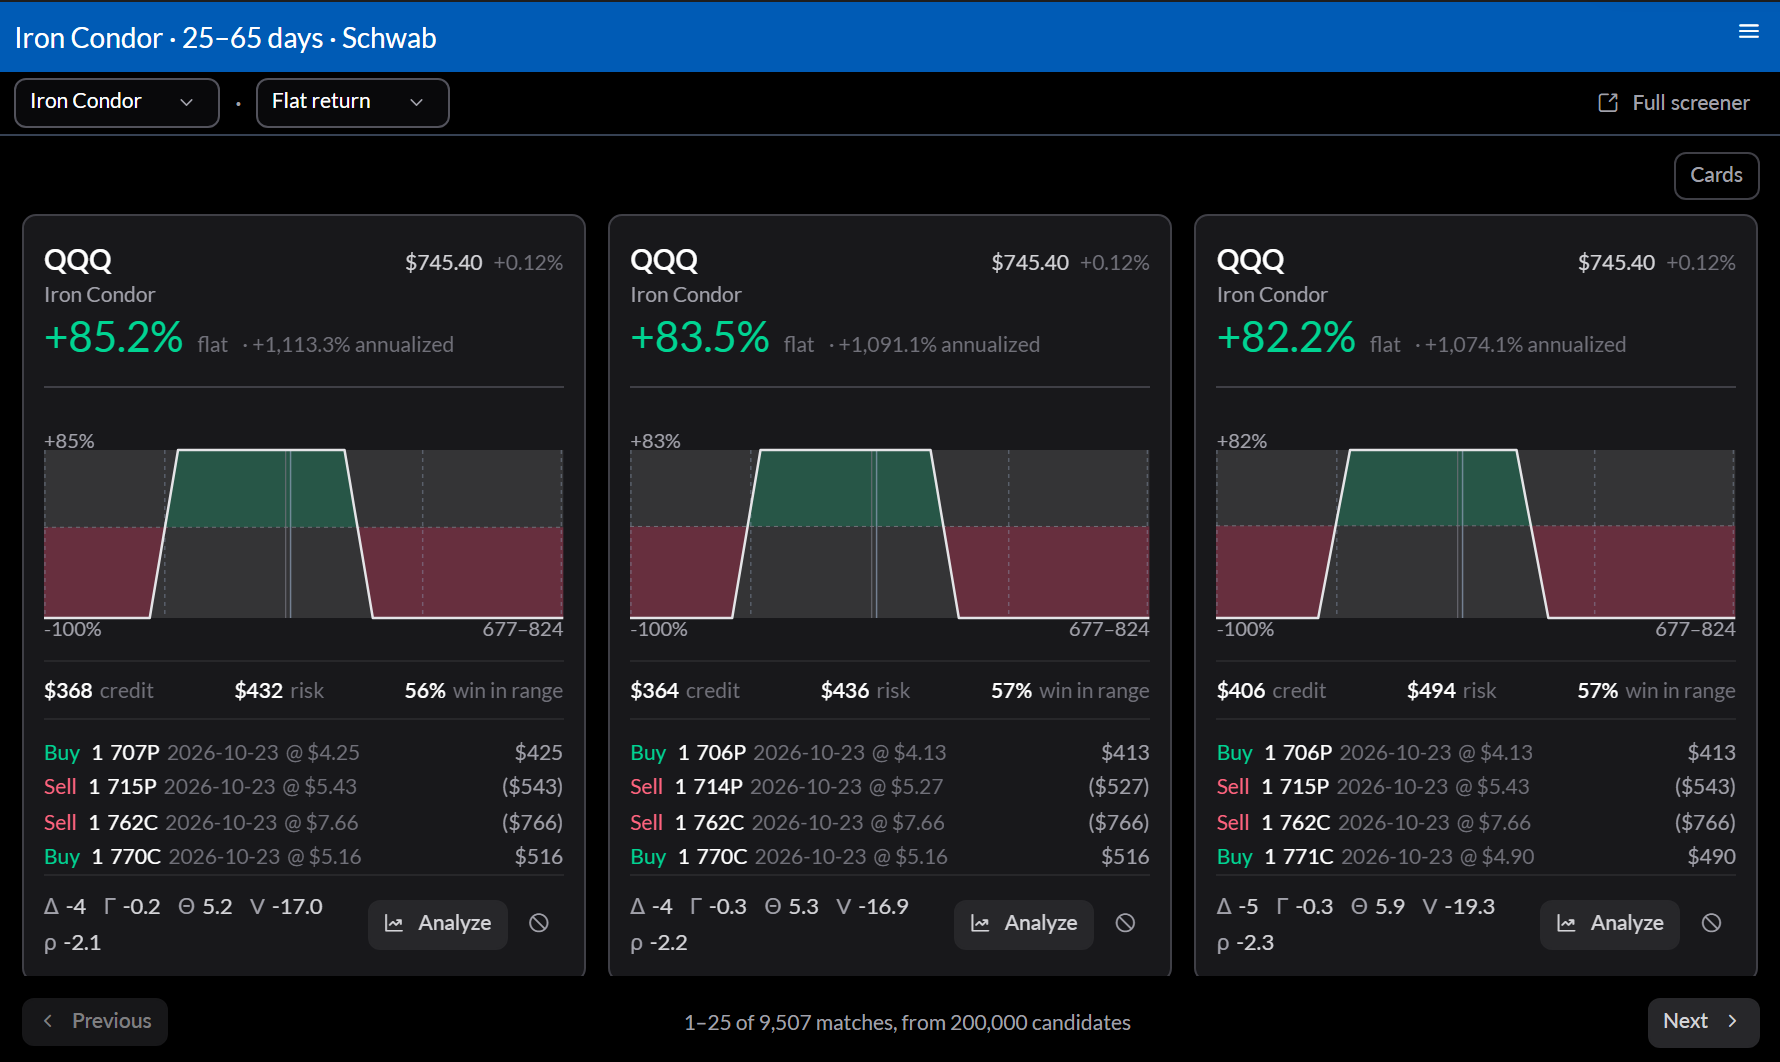Click the rho -2.2 value
This screenshot has width=1780, height=1062.
click(658, 943)
